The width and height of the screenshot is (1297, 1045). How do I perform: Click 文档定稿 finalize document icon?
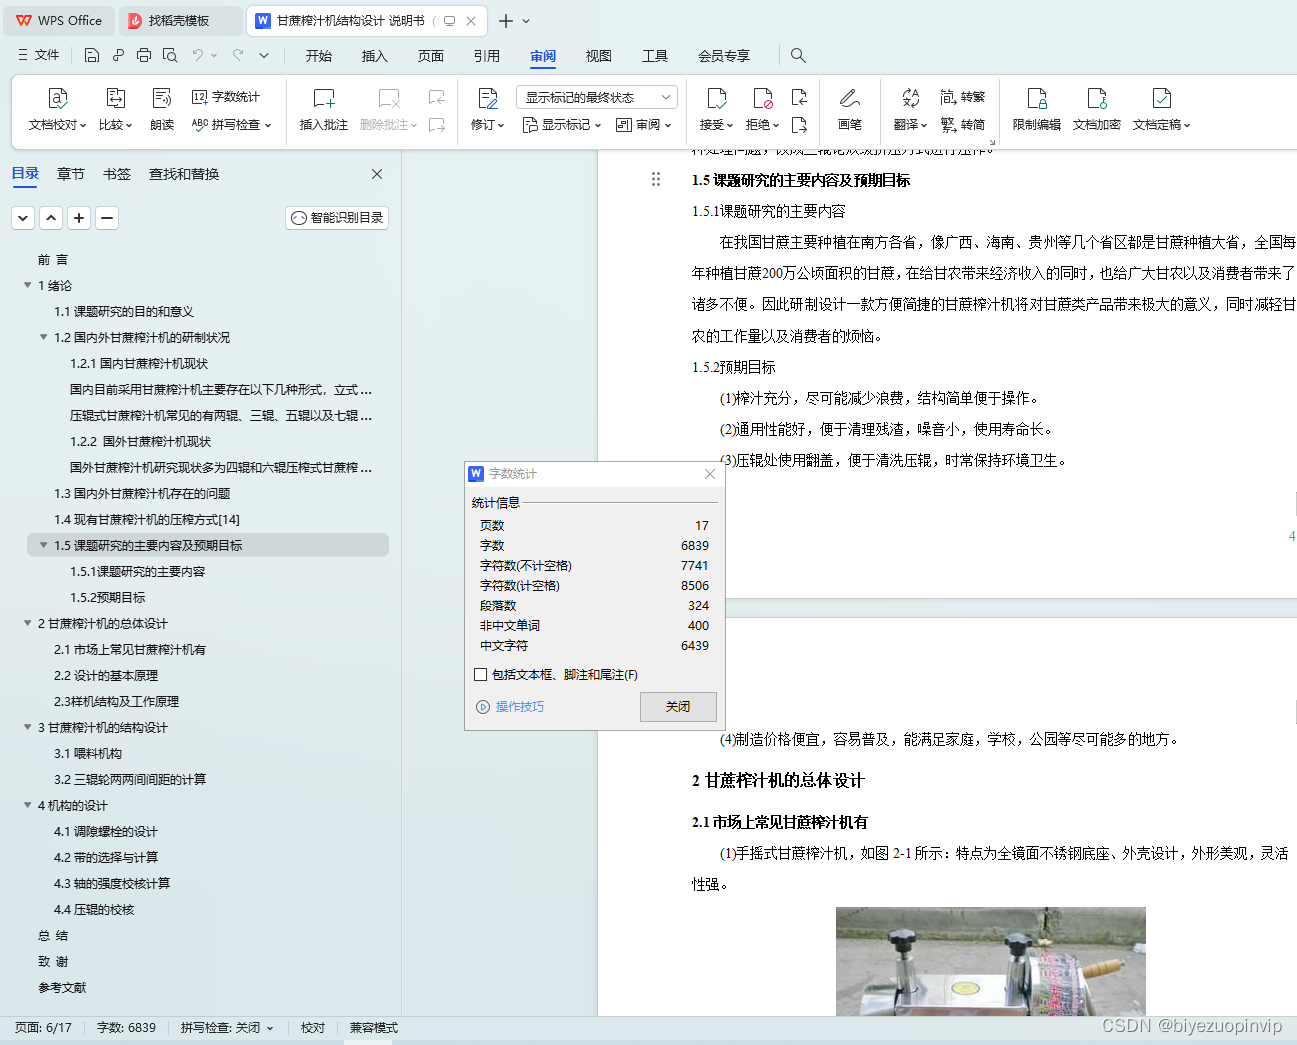click(x=1161, y=98)
